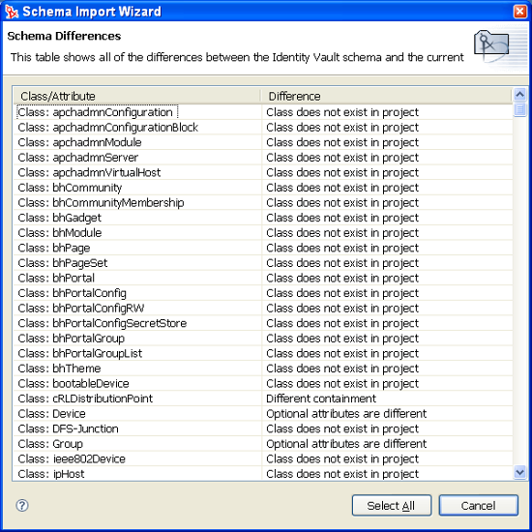Sort by Class/Attribute column header

pyautogui.click(x=137, y=96)
